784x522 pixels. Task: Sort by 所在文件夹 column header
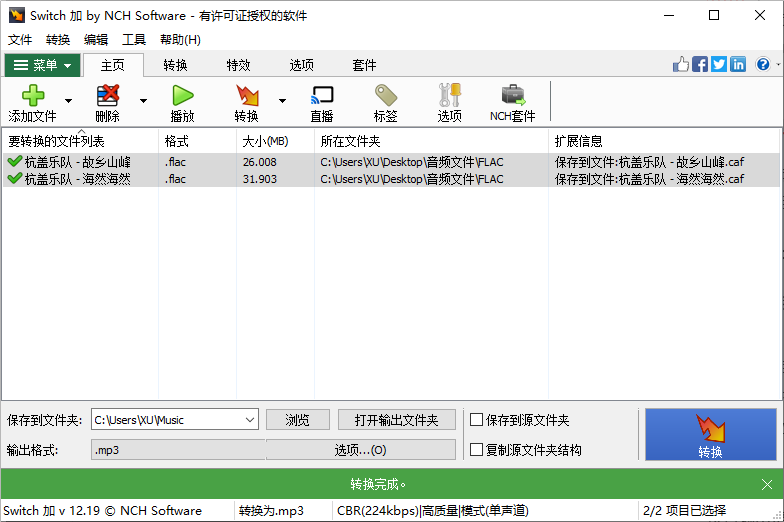432,141
